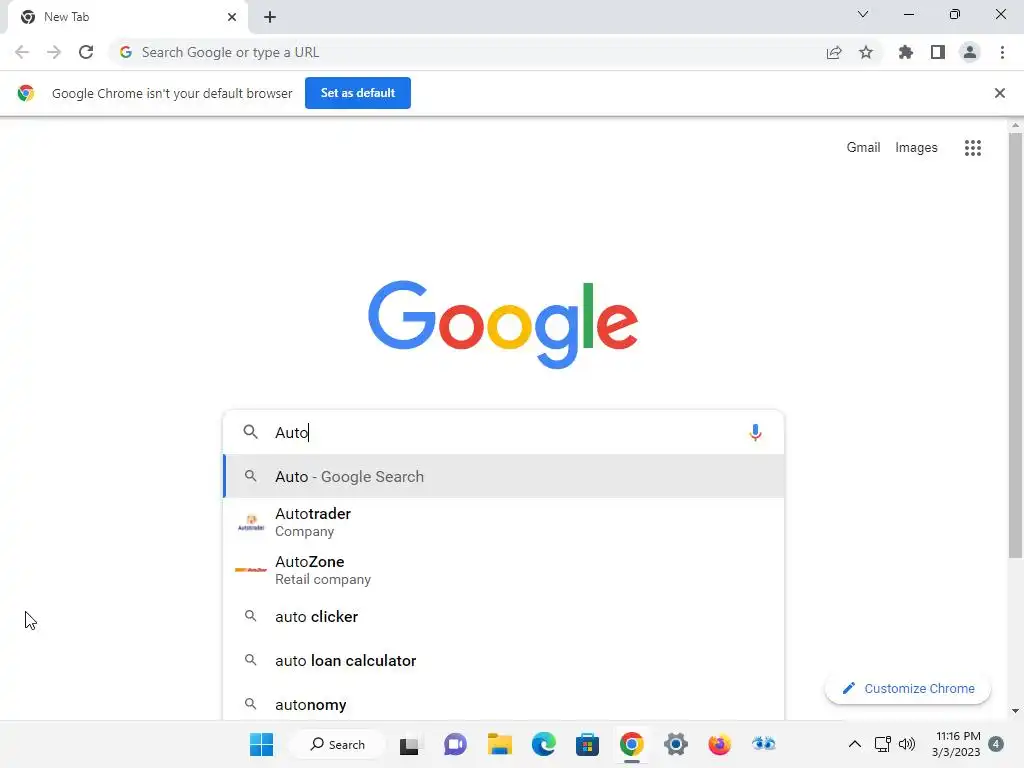Click the scrollbar down arrow
This screenshot has width=1024, height=768.
pos(1015,711)
